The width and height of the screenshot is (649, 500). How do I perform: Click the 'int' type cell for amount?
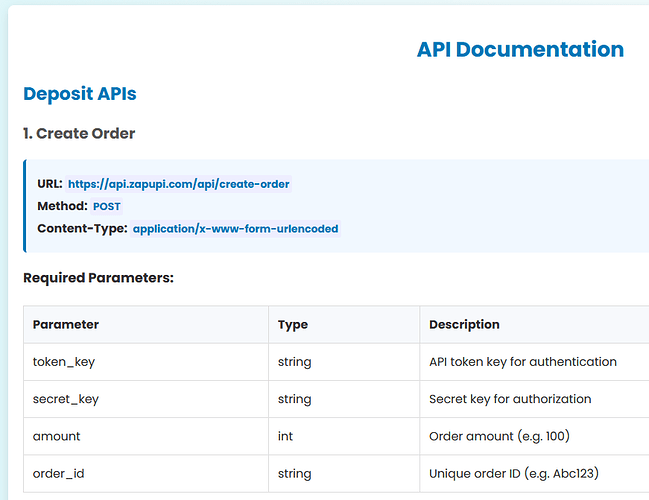(x=286, y=436)
